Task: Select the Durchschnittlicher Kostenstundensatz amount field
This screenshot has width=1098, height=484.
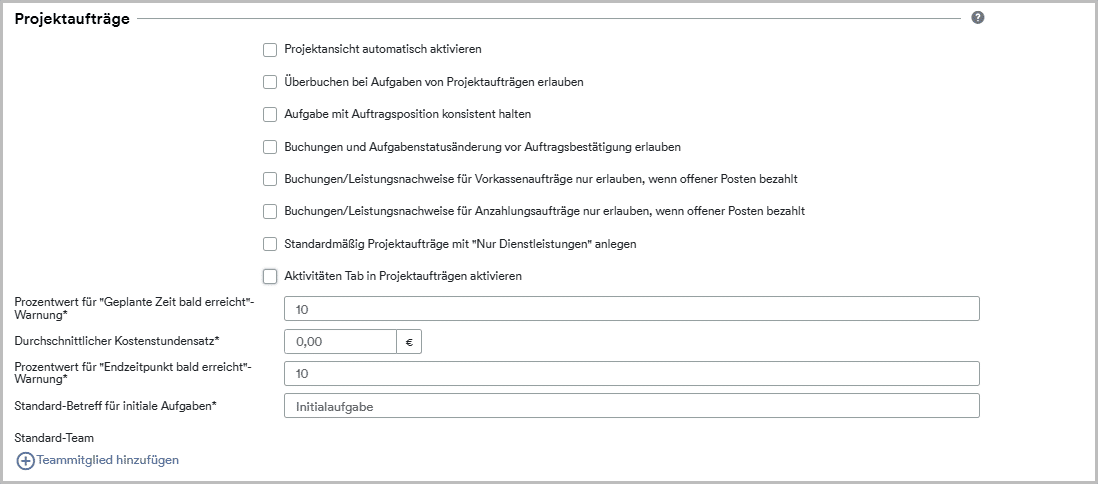Action: pyautogui.click(x=340, y=342)
